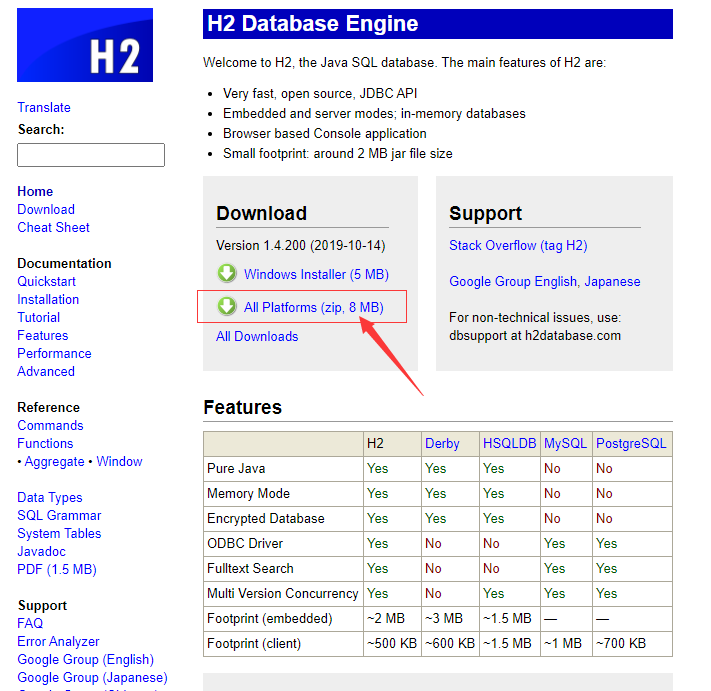Click the HSQLDB column header link
Viewport: 711px width, 691px height.
click(x=510, y=443)
